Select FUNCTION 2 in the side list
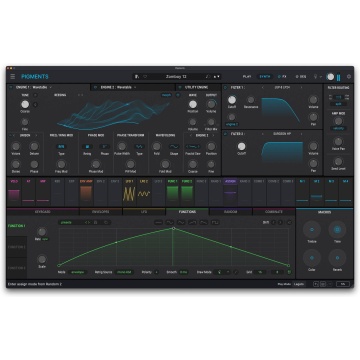Screen dimensions: 360x360 [x=17, y=247]
